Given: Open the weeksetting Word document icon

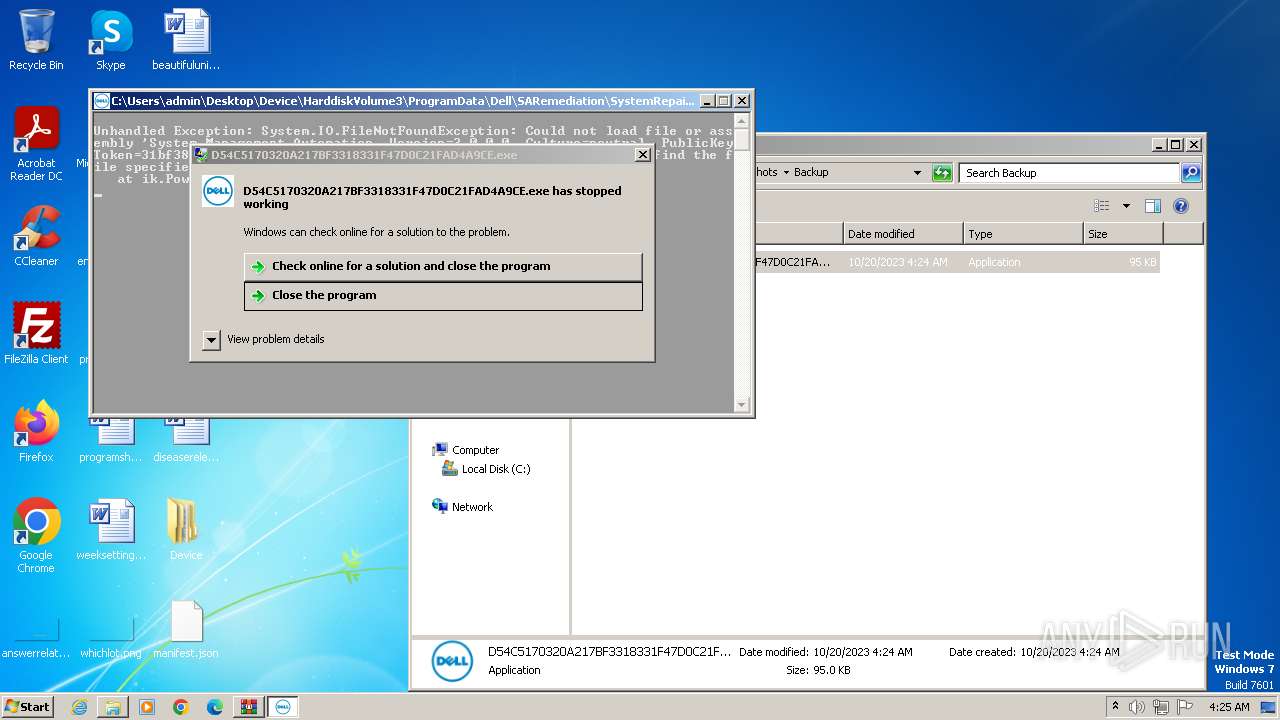Looking at the screenshot, I should tap(111, 530).
